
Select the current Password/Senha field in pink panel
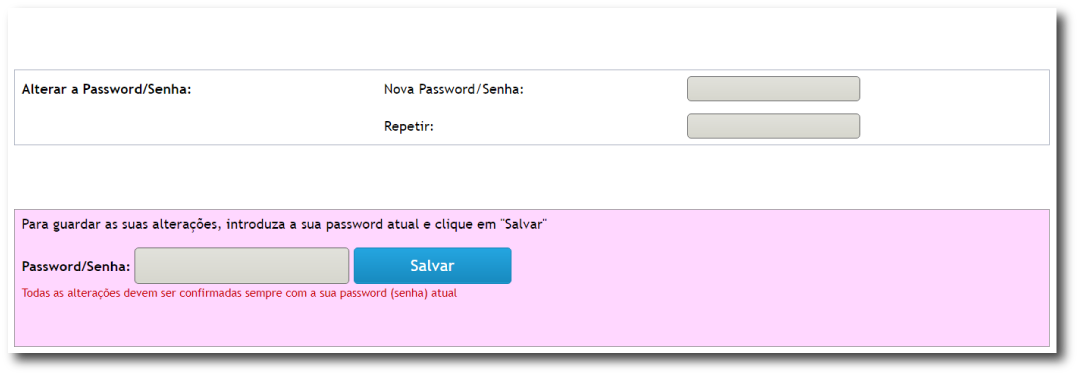[242, 266]
